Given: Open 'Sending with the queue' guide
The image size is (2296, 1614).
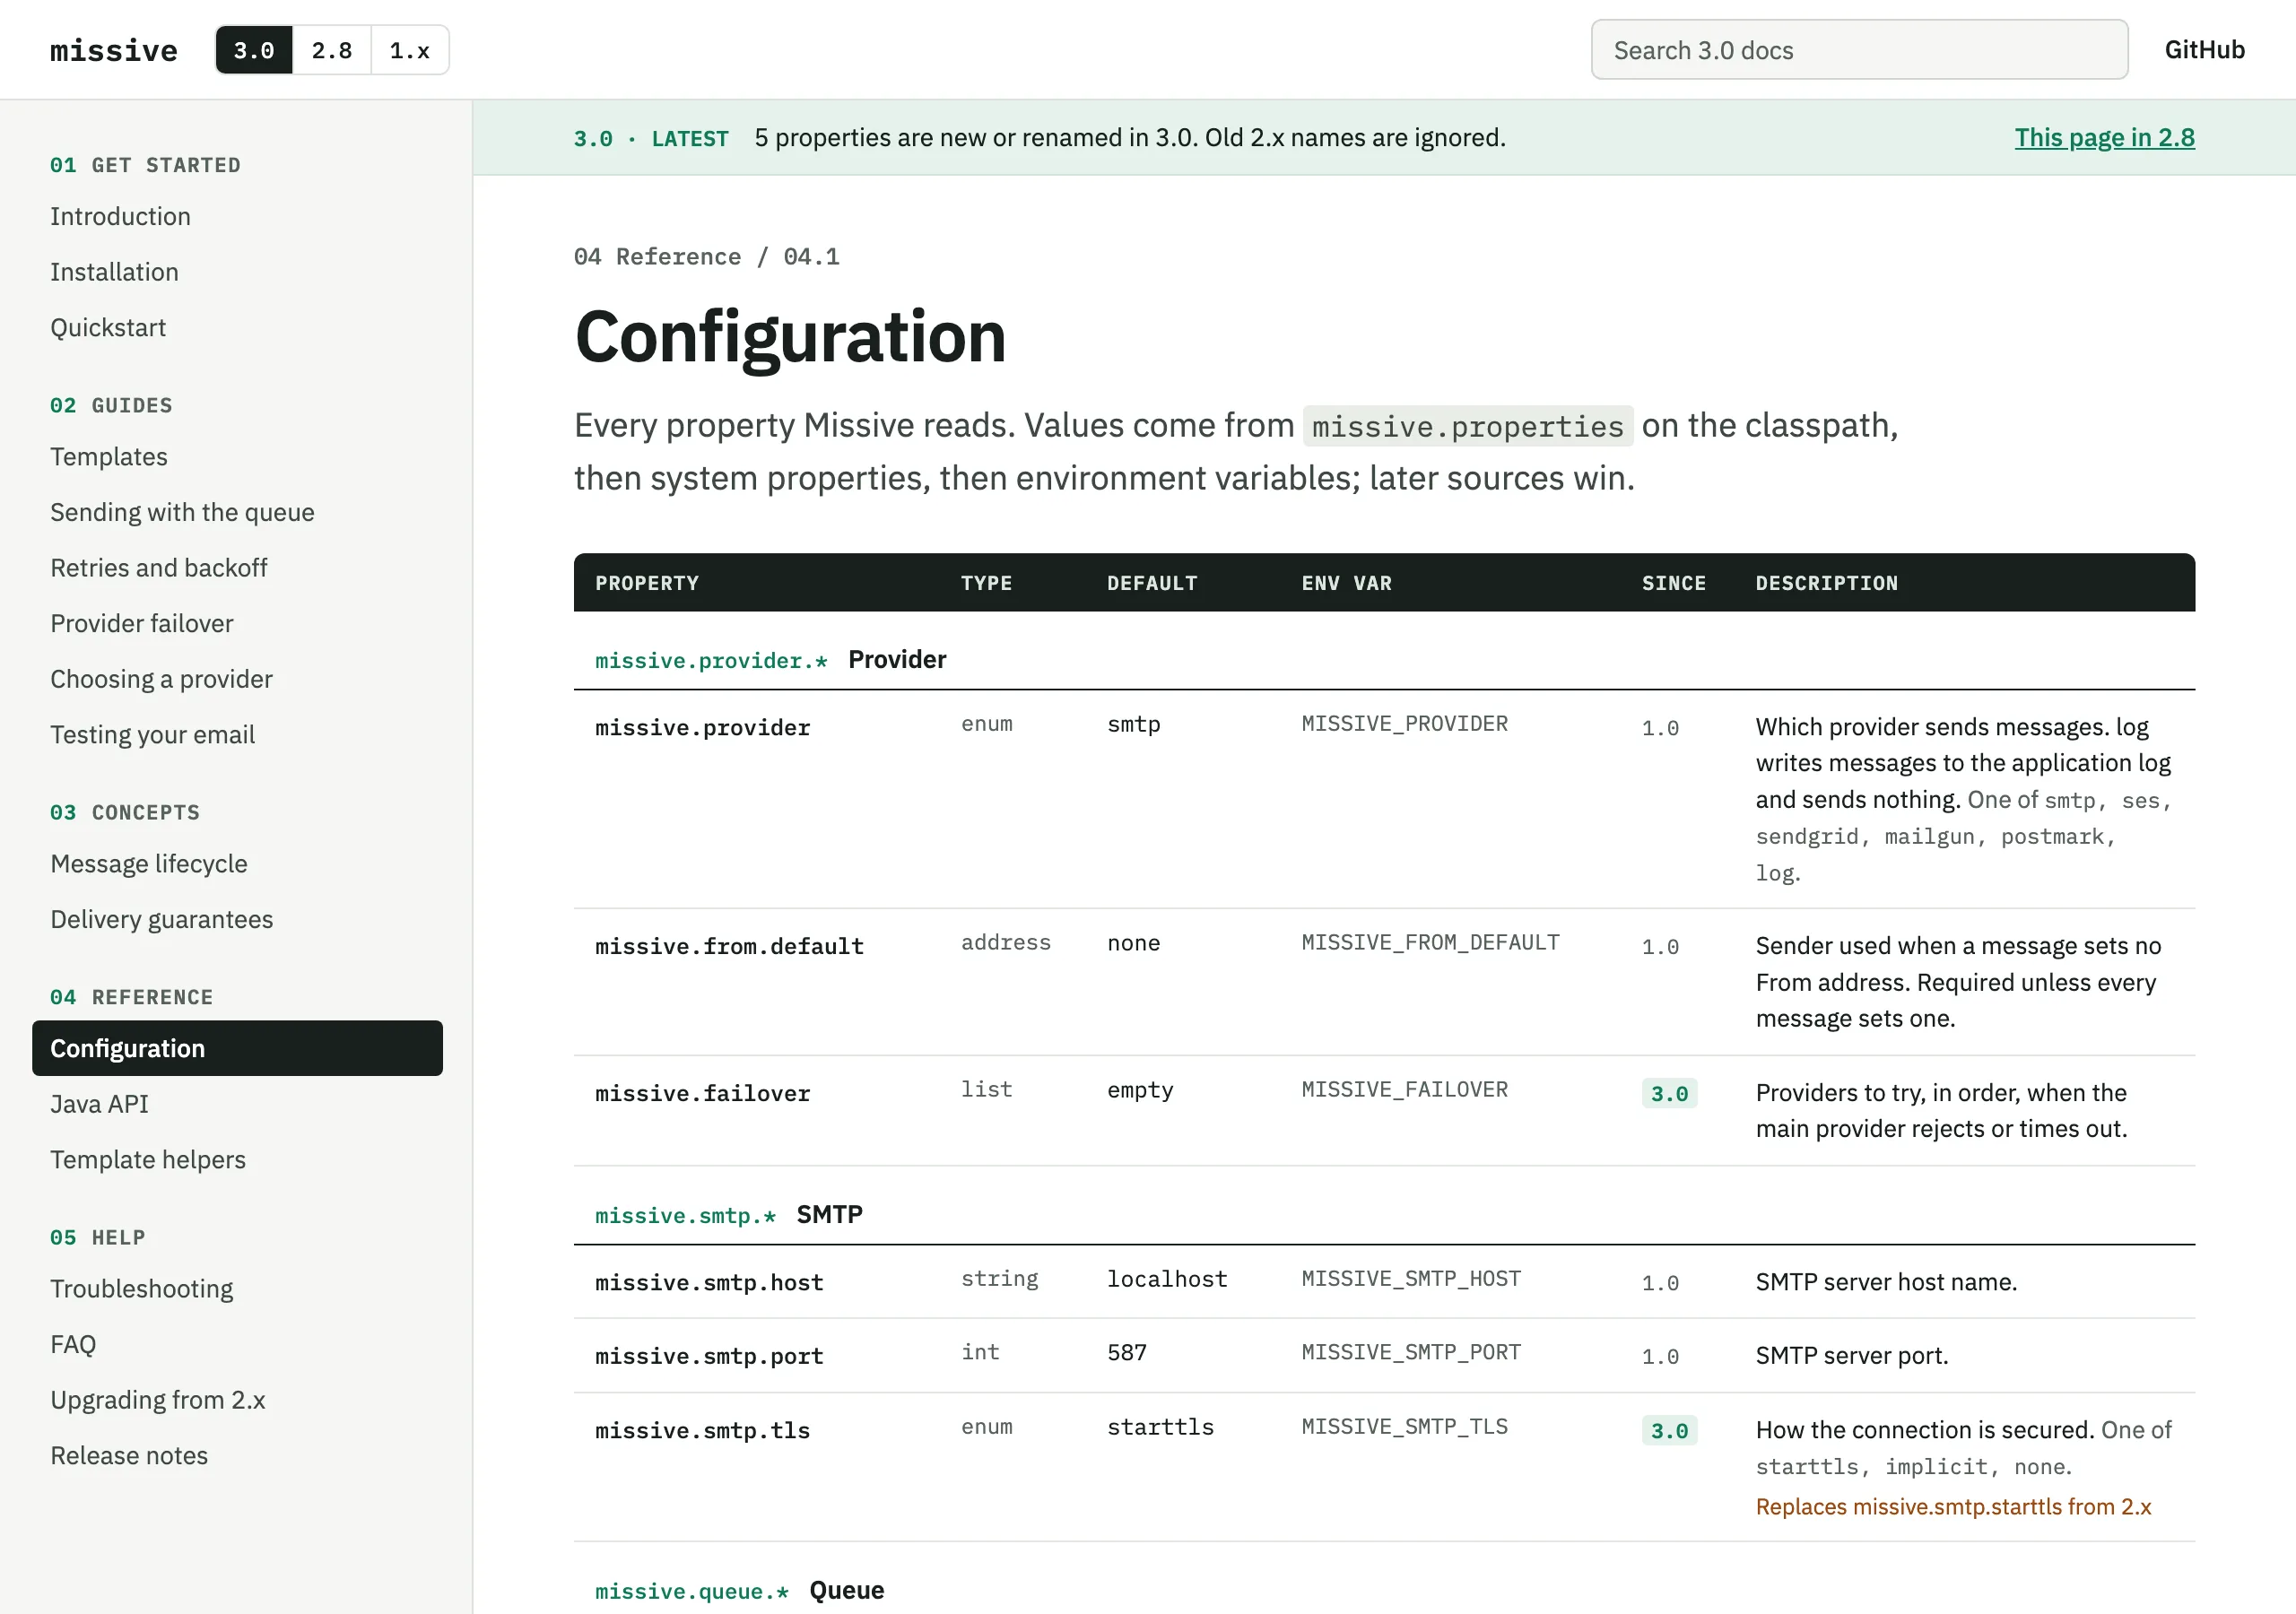Looking at the screenshot, I should coord(182,512).
